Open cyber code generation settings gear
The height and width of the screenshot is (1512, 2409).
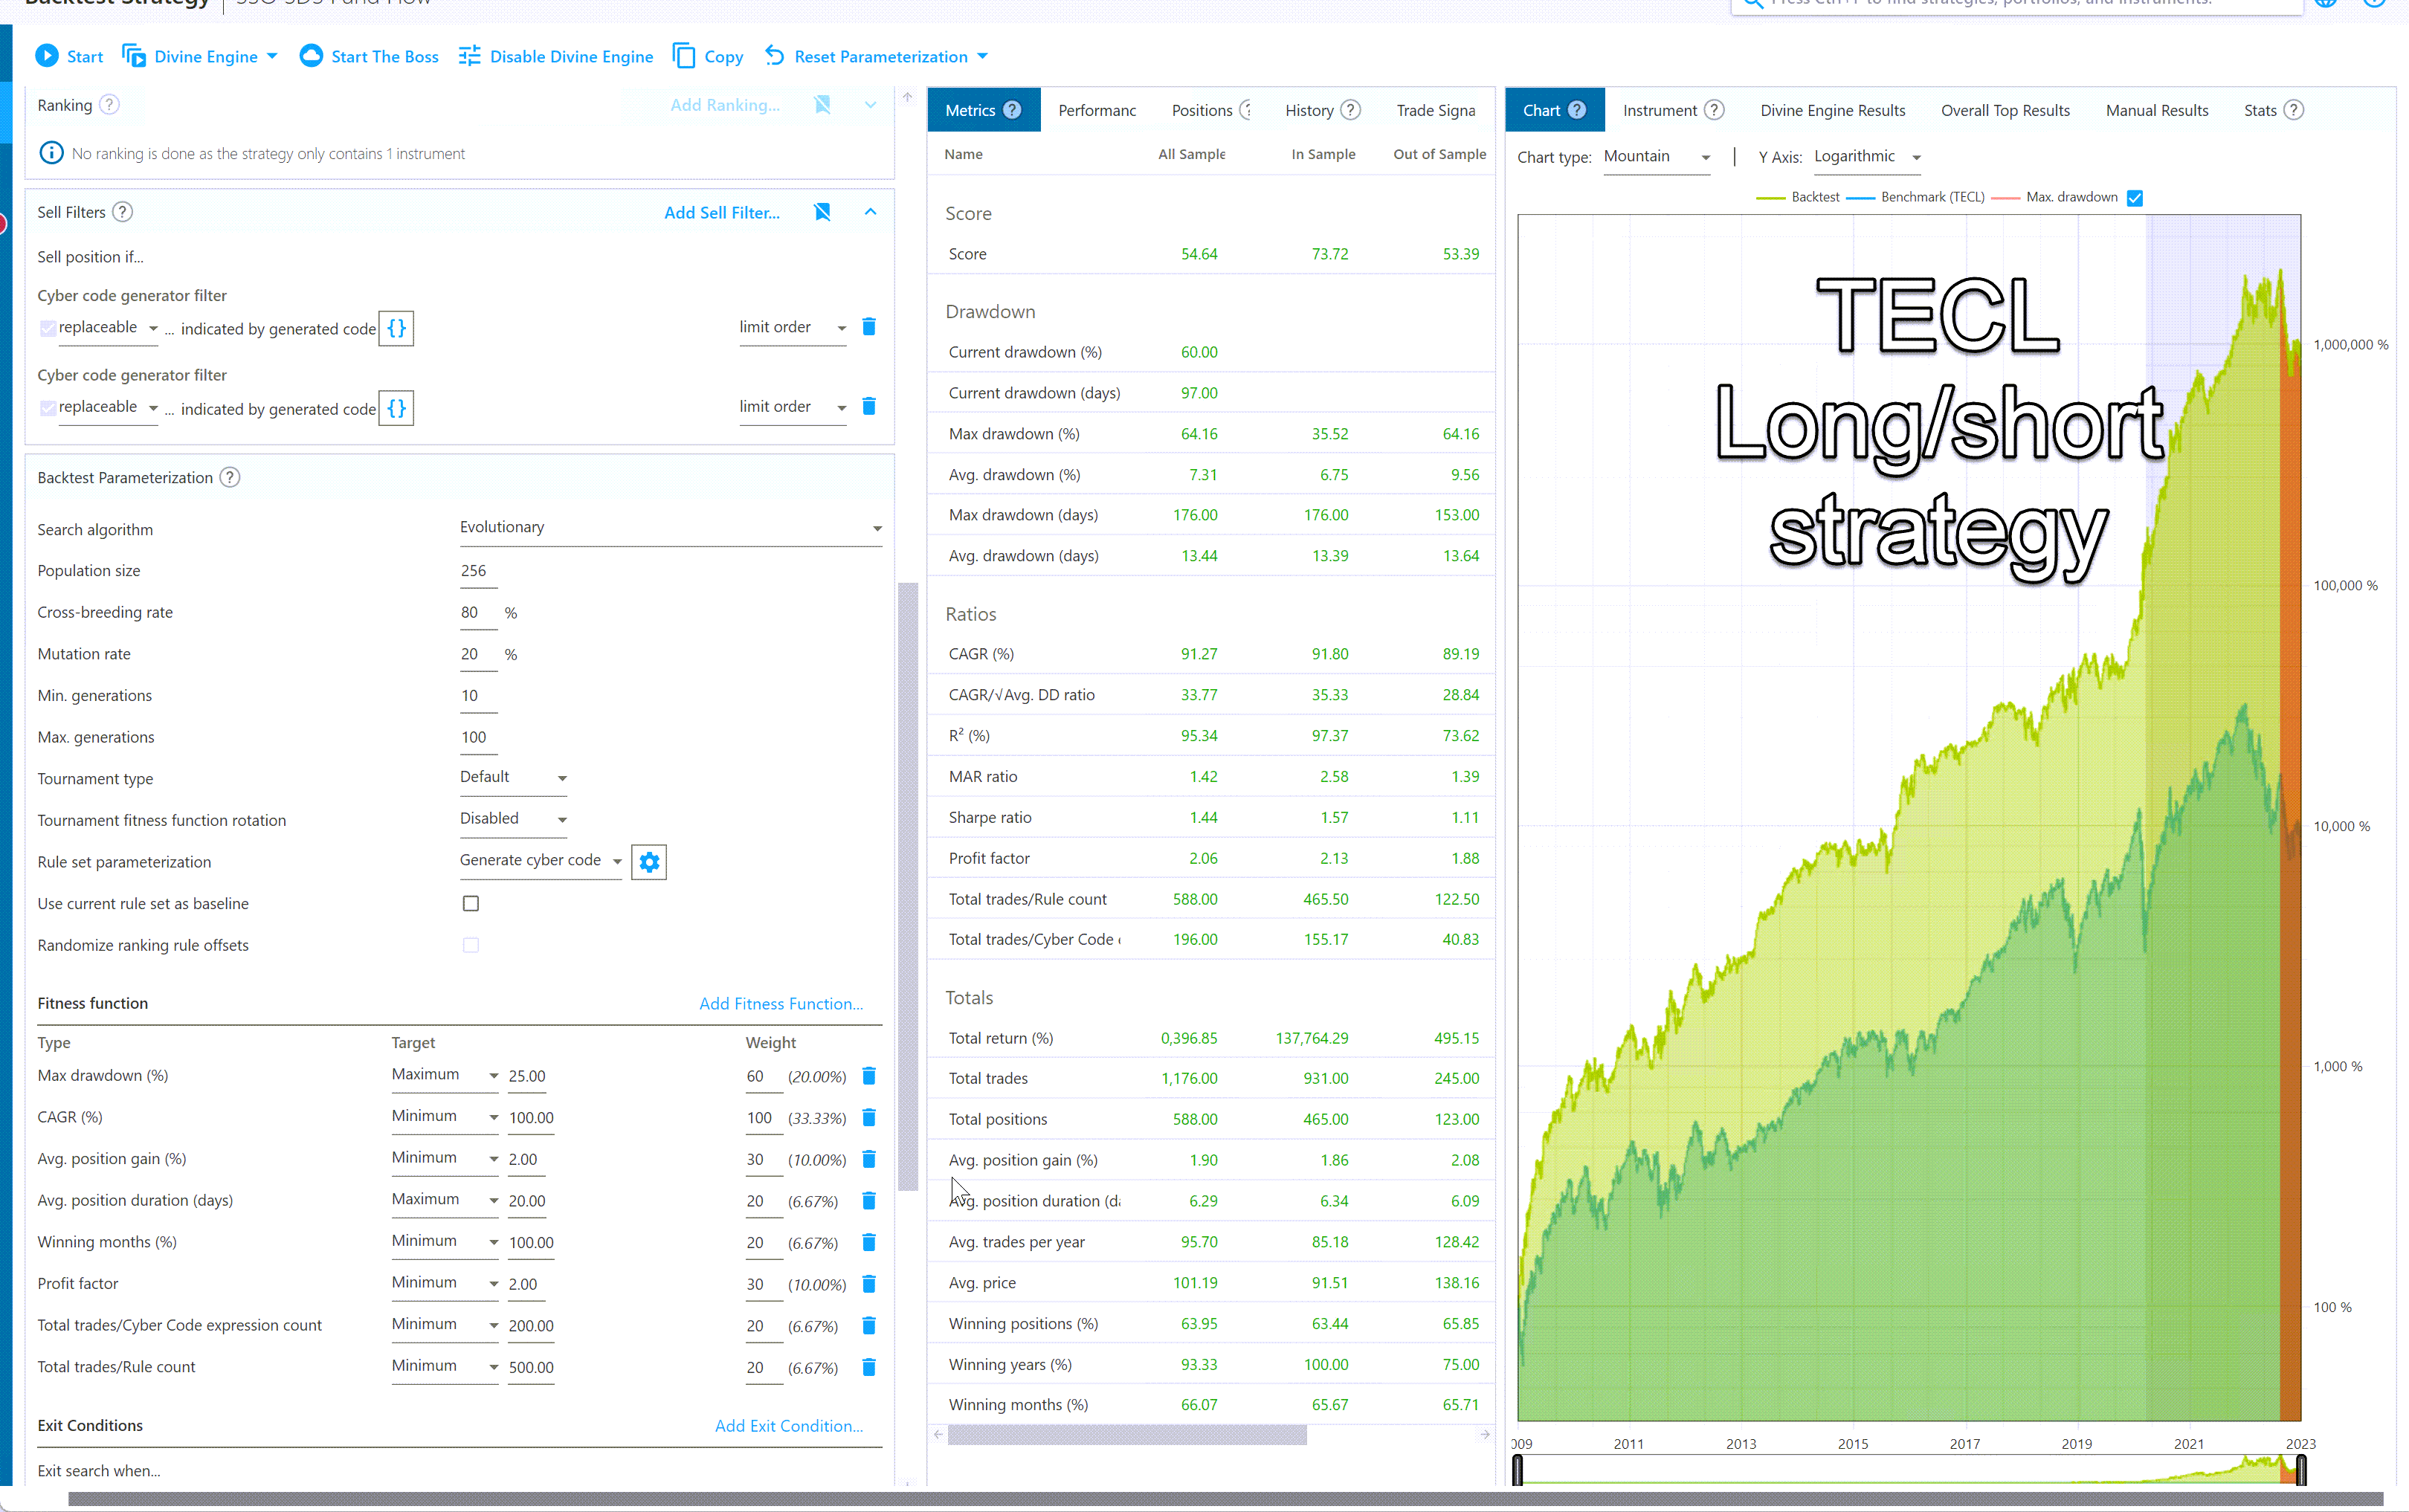(649, 862)
